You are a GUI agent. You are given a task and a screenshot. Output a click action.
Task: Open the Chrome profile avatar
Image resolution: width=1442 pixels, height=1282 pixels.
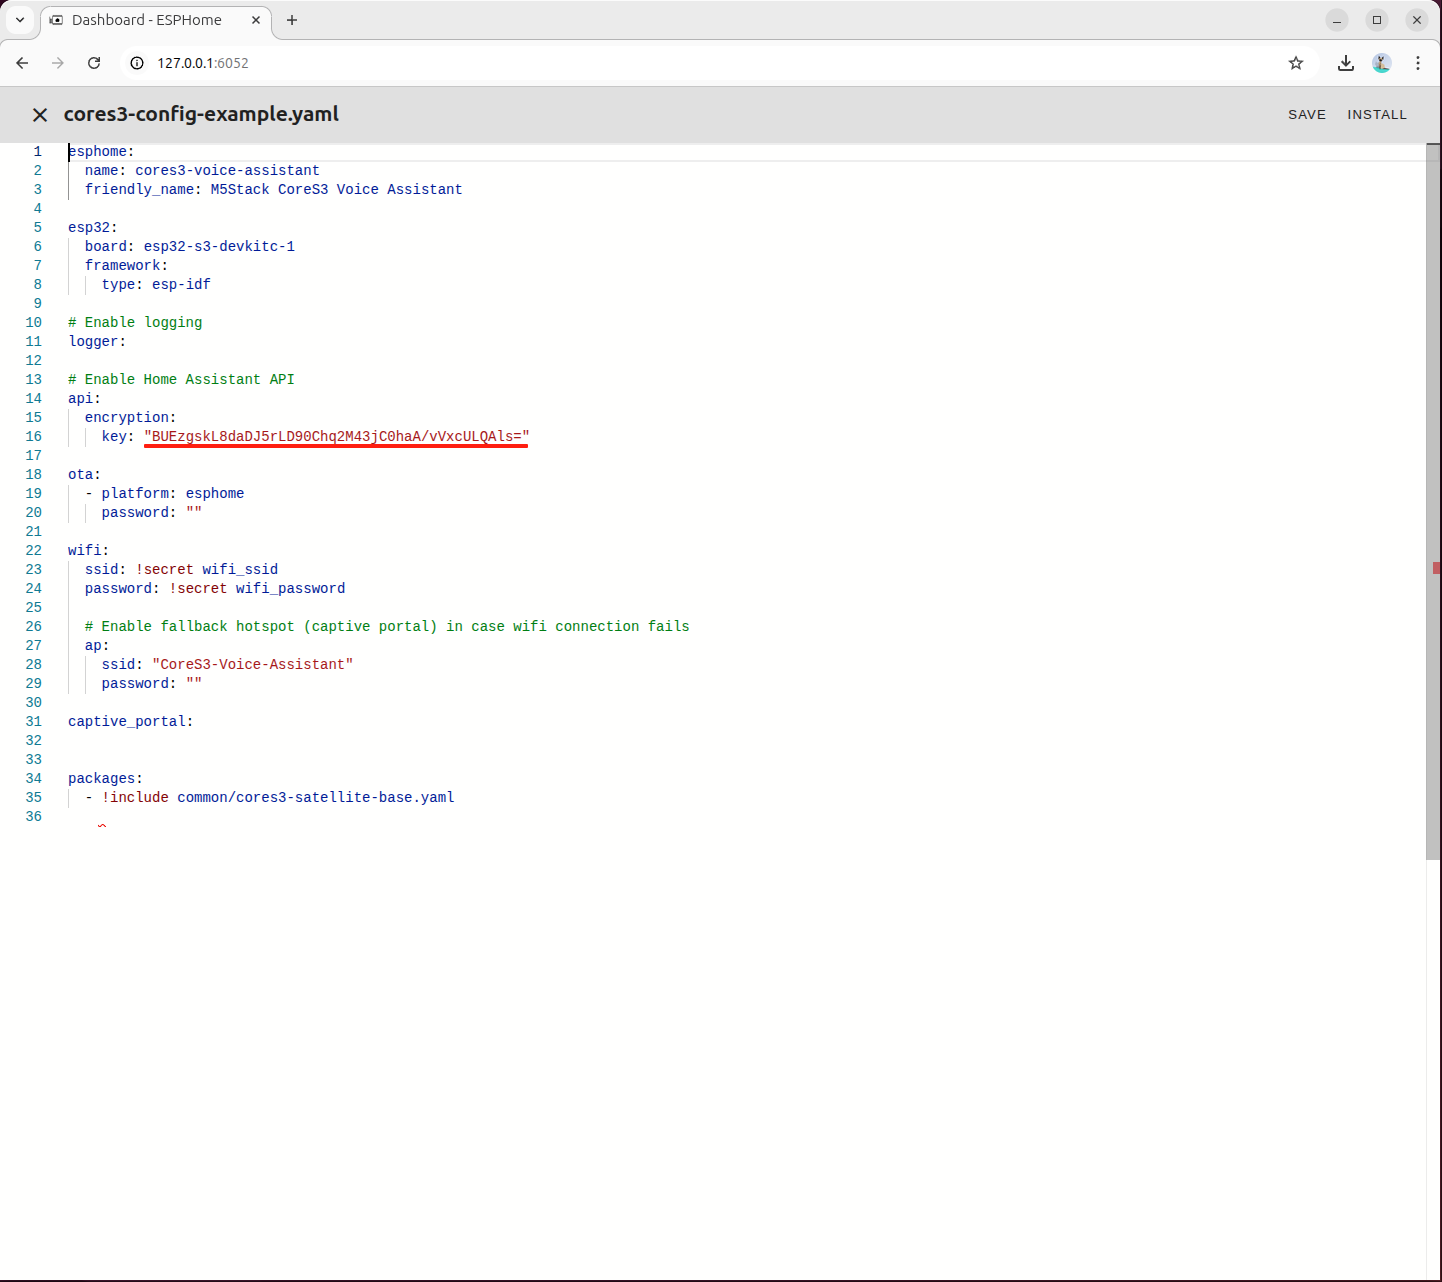[x=1381, y=63]
